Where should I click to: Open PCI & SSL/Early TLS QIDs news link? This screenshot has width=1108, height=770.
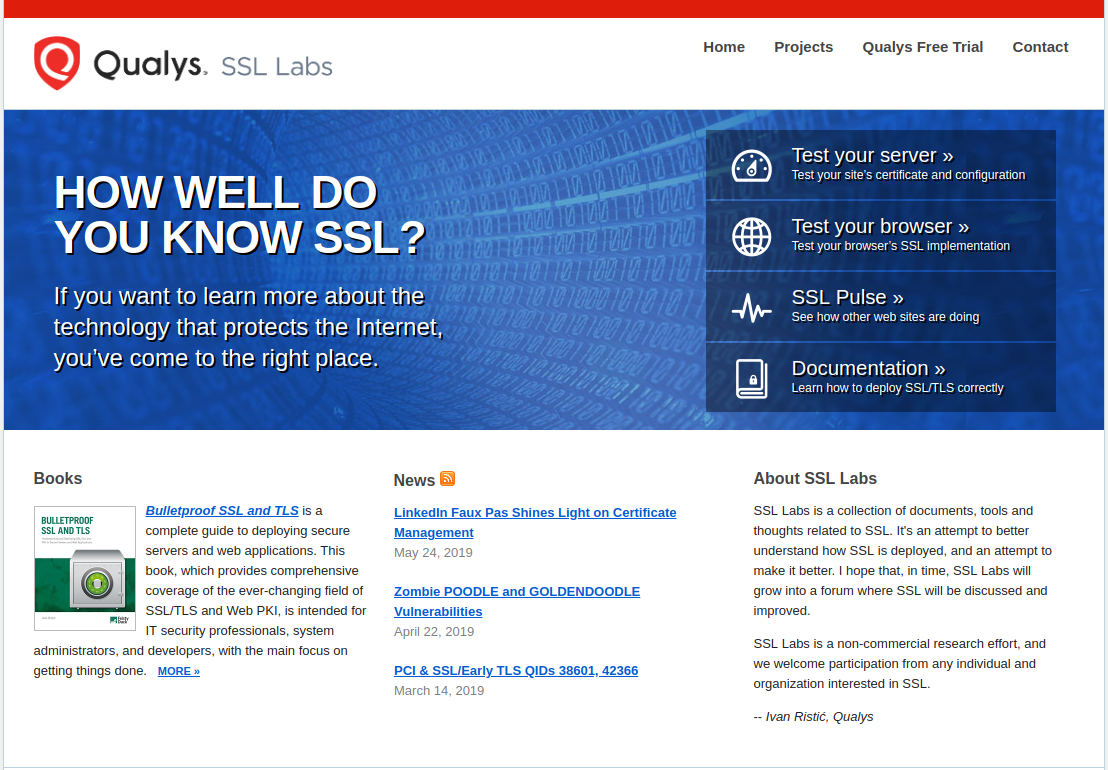(516, 671)
